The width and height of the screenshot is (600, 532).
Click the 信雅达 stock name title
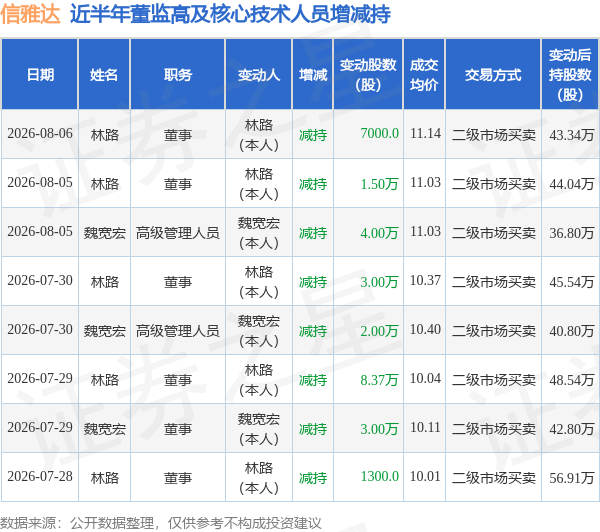30,14
